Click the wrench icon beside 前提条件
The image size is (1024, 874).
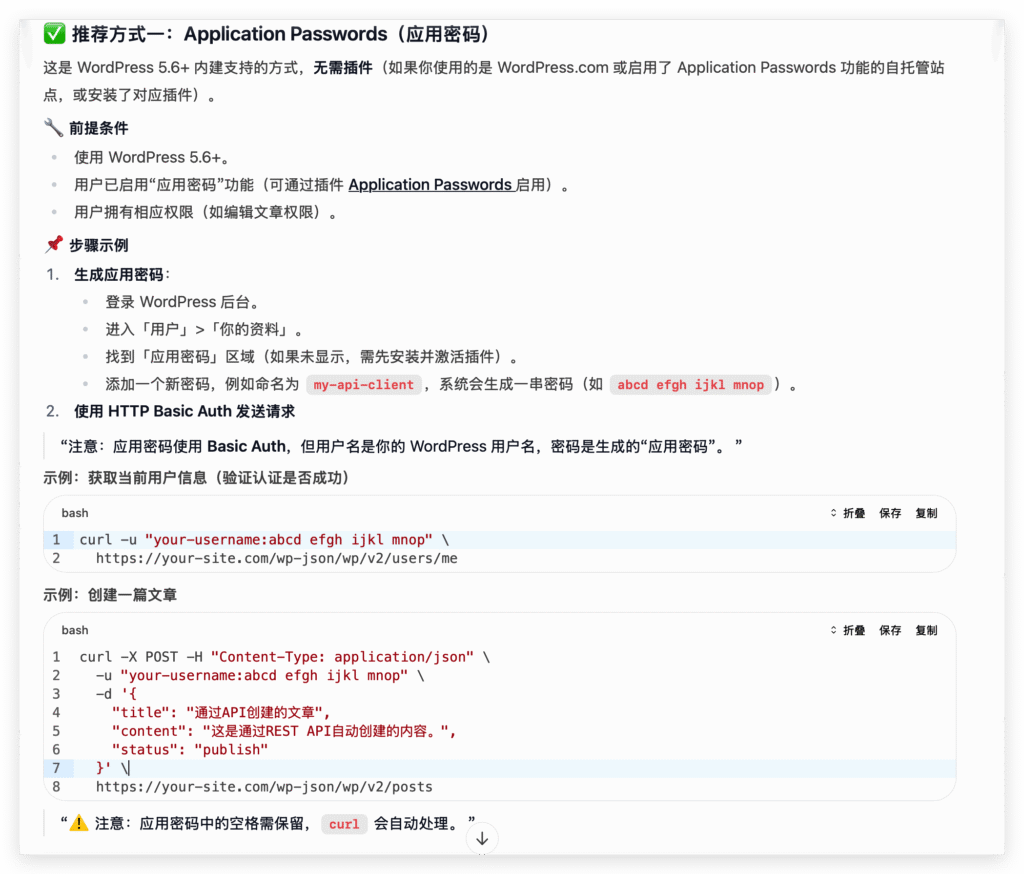click(54, 128)
